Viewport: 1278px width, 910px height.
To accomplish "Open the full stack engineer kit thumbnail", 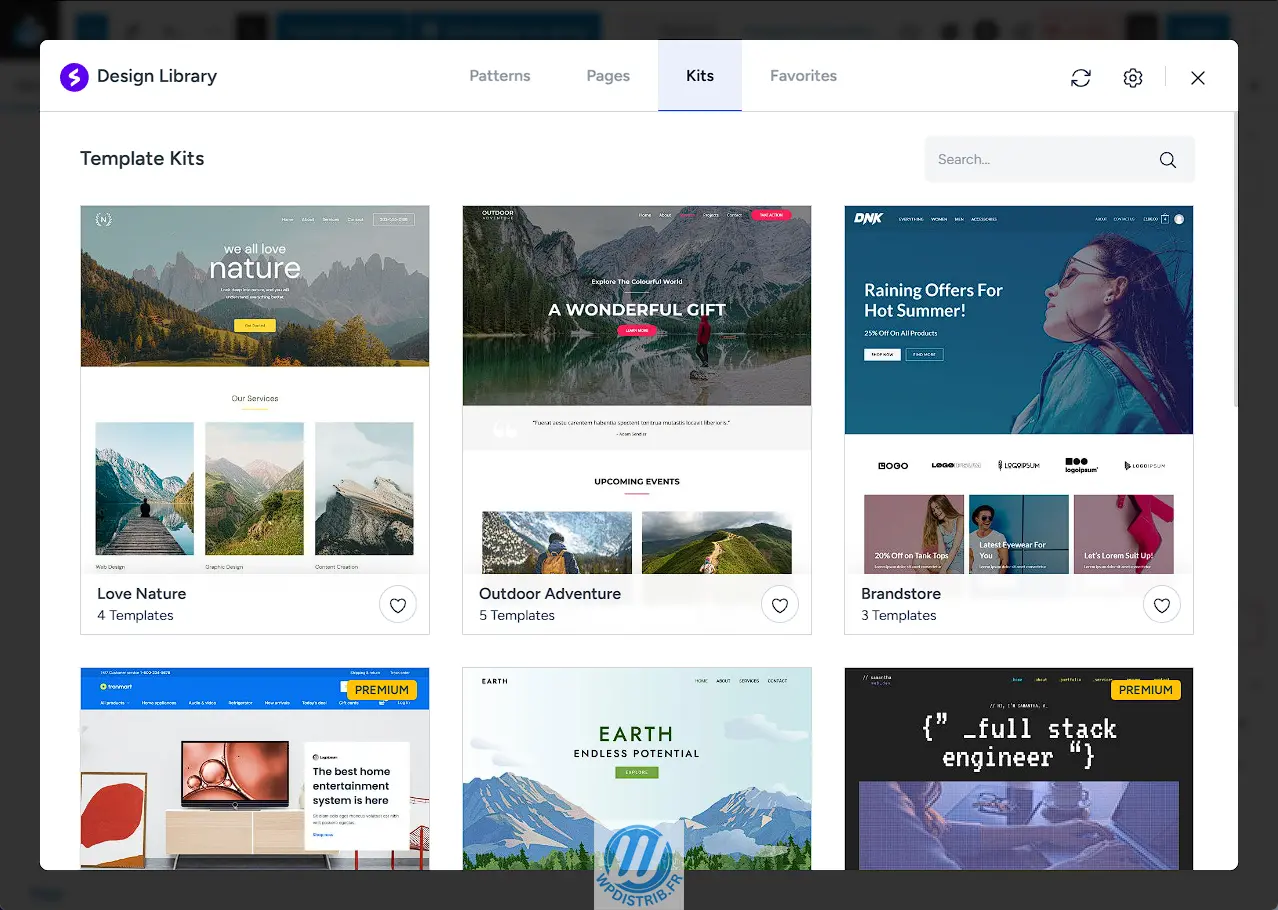I will (1019, 769).
